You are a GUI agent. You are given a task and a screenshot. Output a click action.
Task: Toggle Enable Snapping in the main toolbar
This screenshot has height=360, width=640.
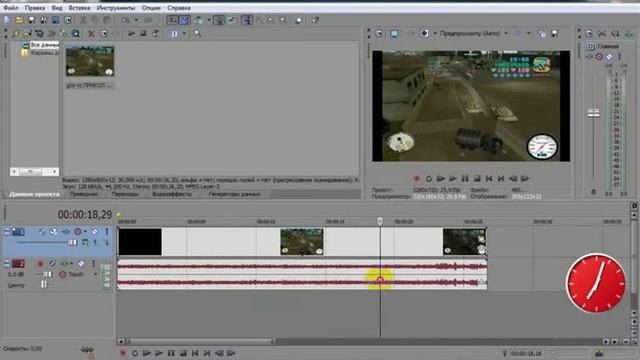173,20
